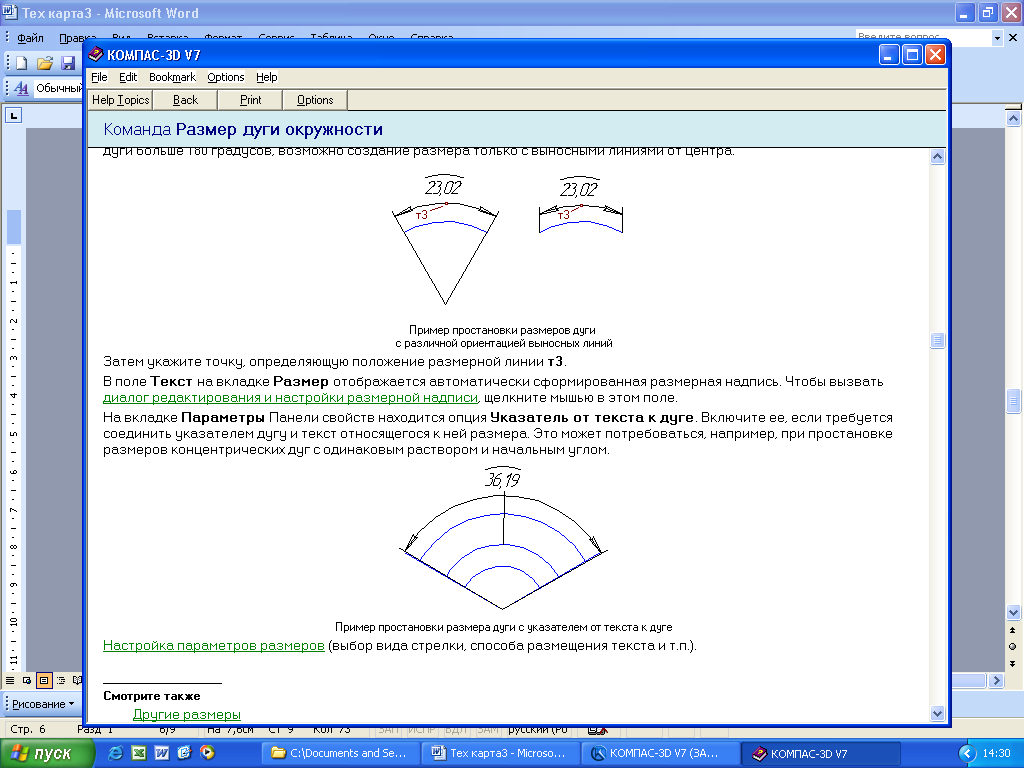Image resolution: width=1024 pixels, height=768 pixels.
Task: Click spelling status icon in Word status bar
Action: click(597, 729)
